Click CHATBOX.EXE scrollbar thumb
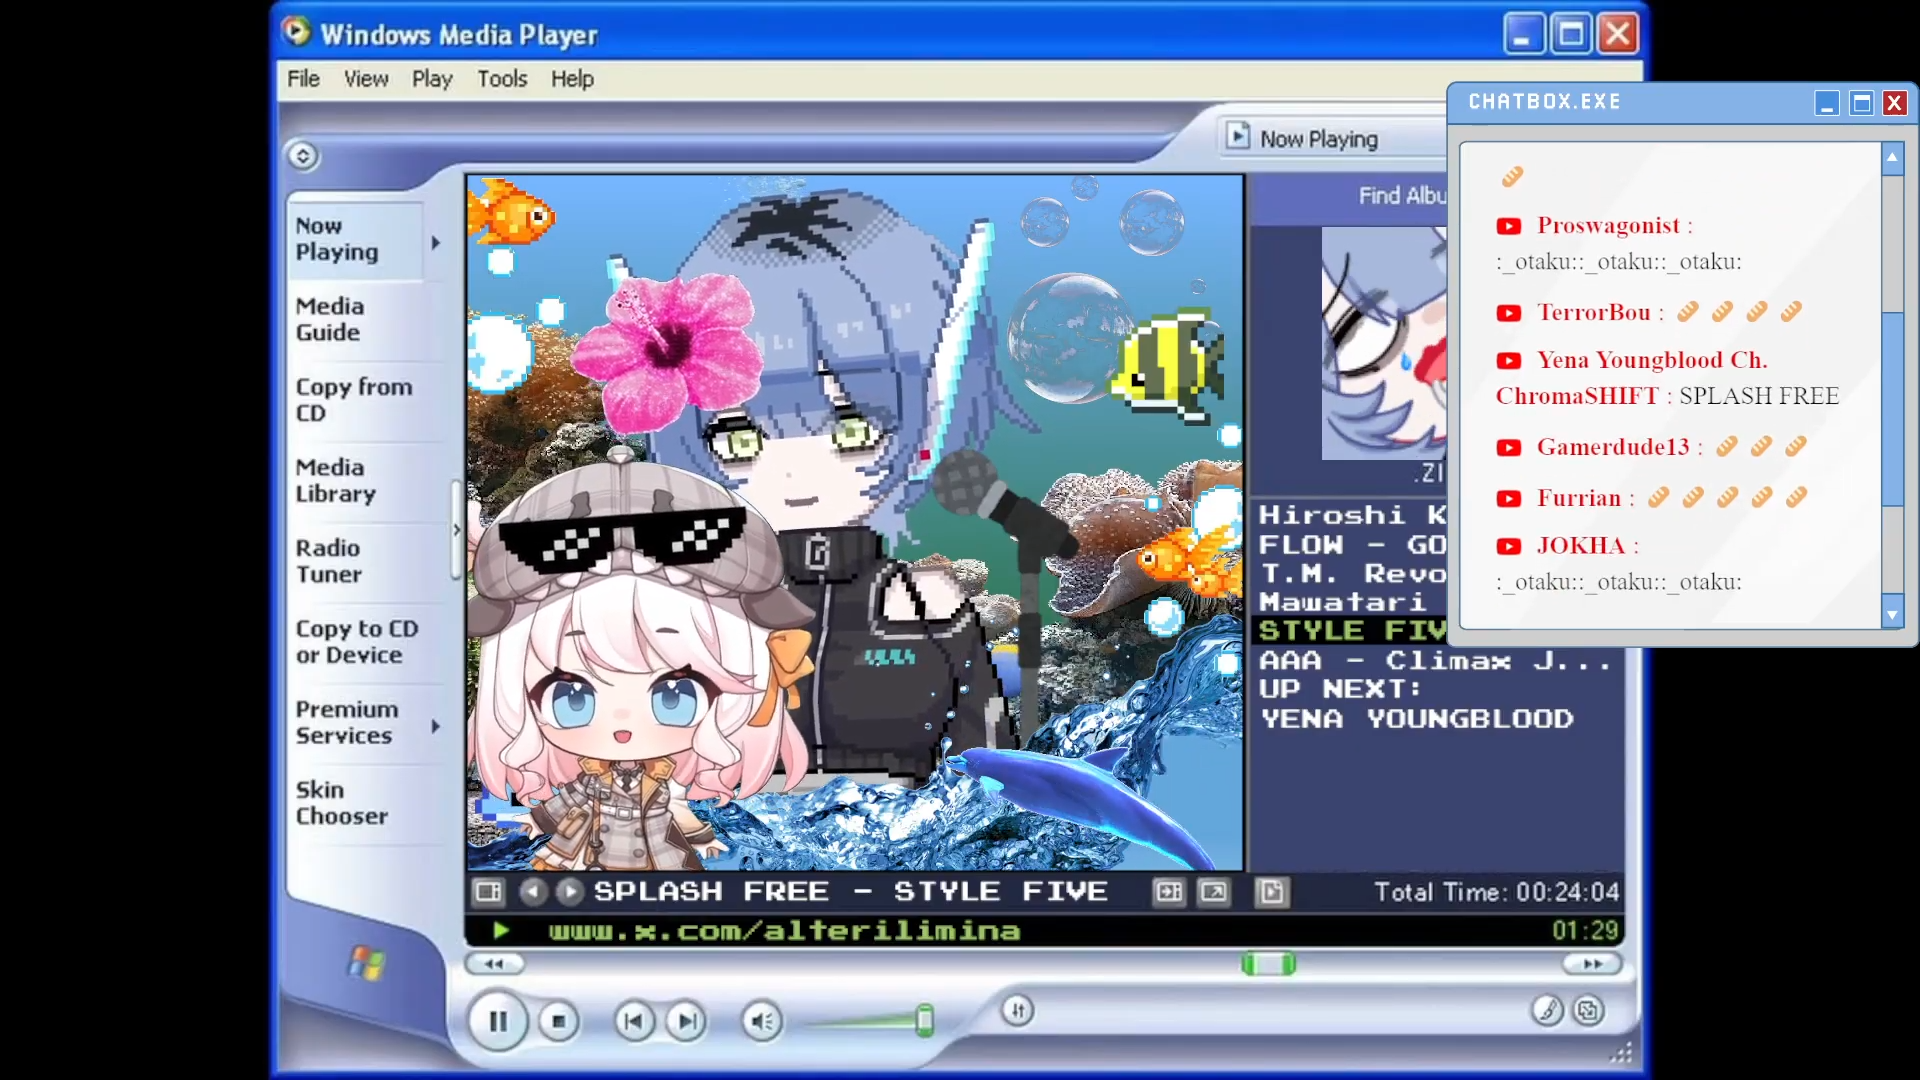Viewport: 1920px width, 1080px height. coord(1892,408)
